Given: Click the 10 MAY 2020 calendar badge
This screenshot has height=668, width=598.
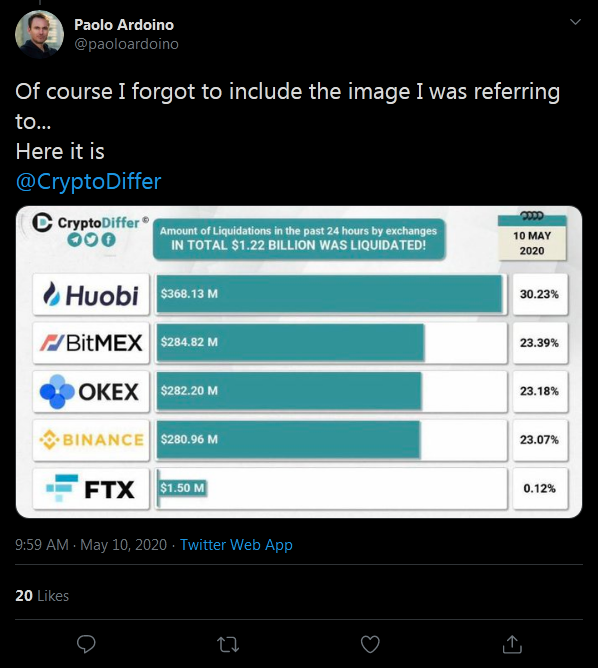Looking at the screenshot, I should [x=532, y=236].
